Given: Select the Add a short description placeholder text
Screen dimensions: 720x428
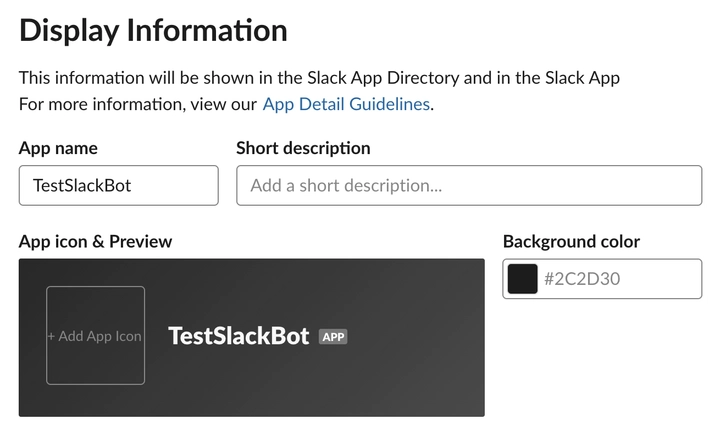Looking at the screenshot, I should tap(346, 186).
